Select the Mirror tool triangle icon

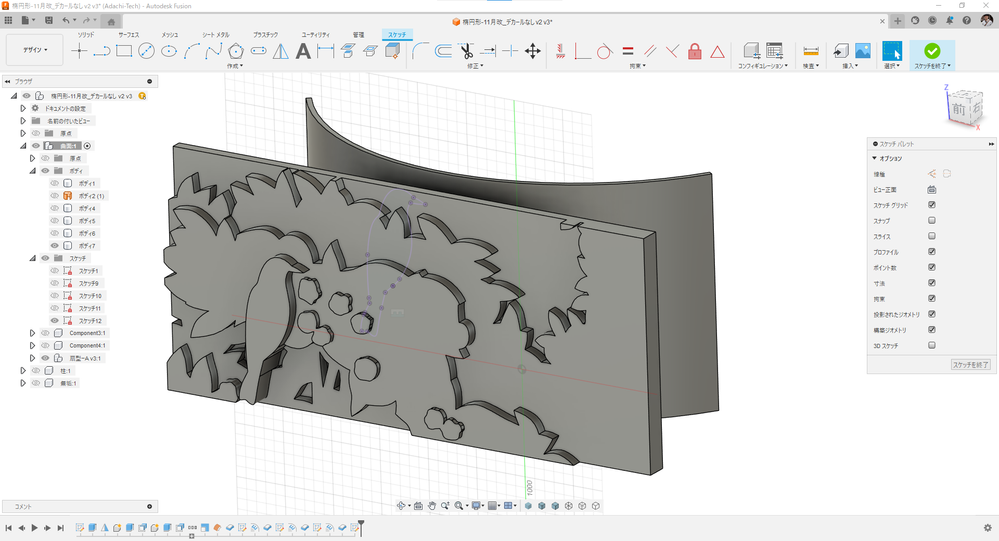pyautogui.click(x=280, y=52)
